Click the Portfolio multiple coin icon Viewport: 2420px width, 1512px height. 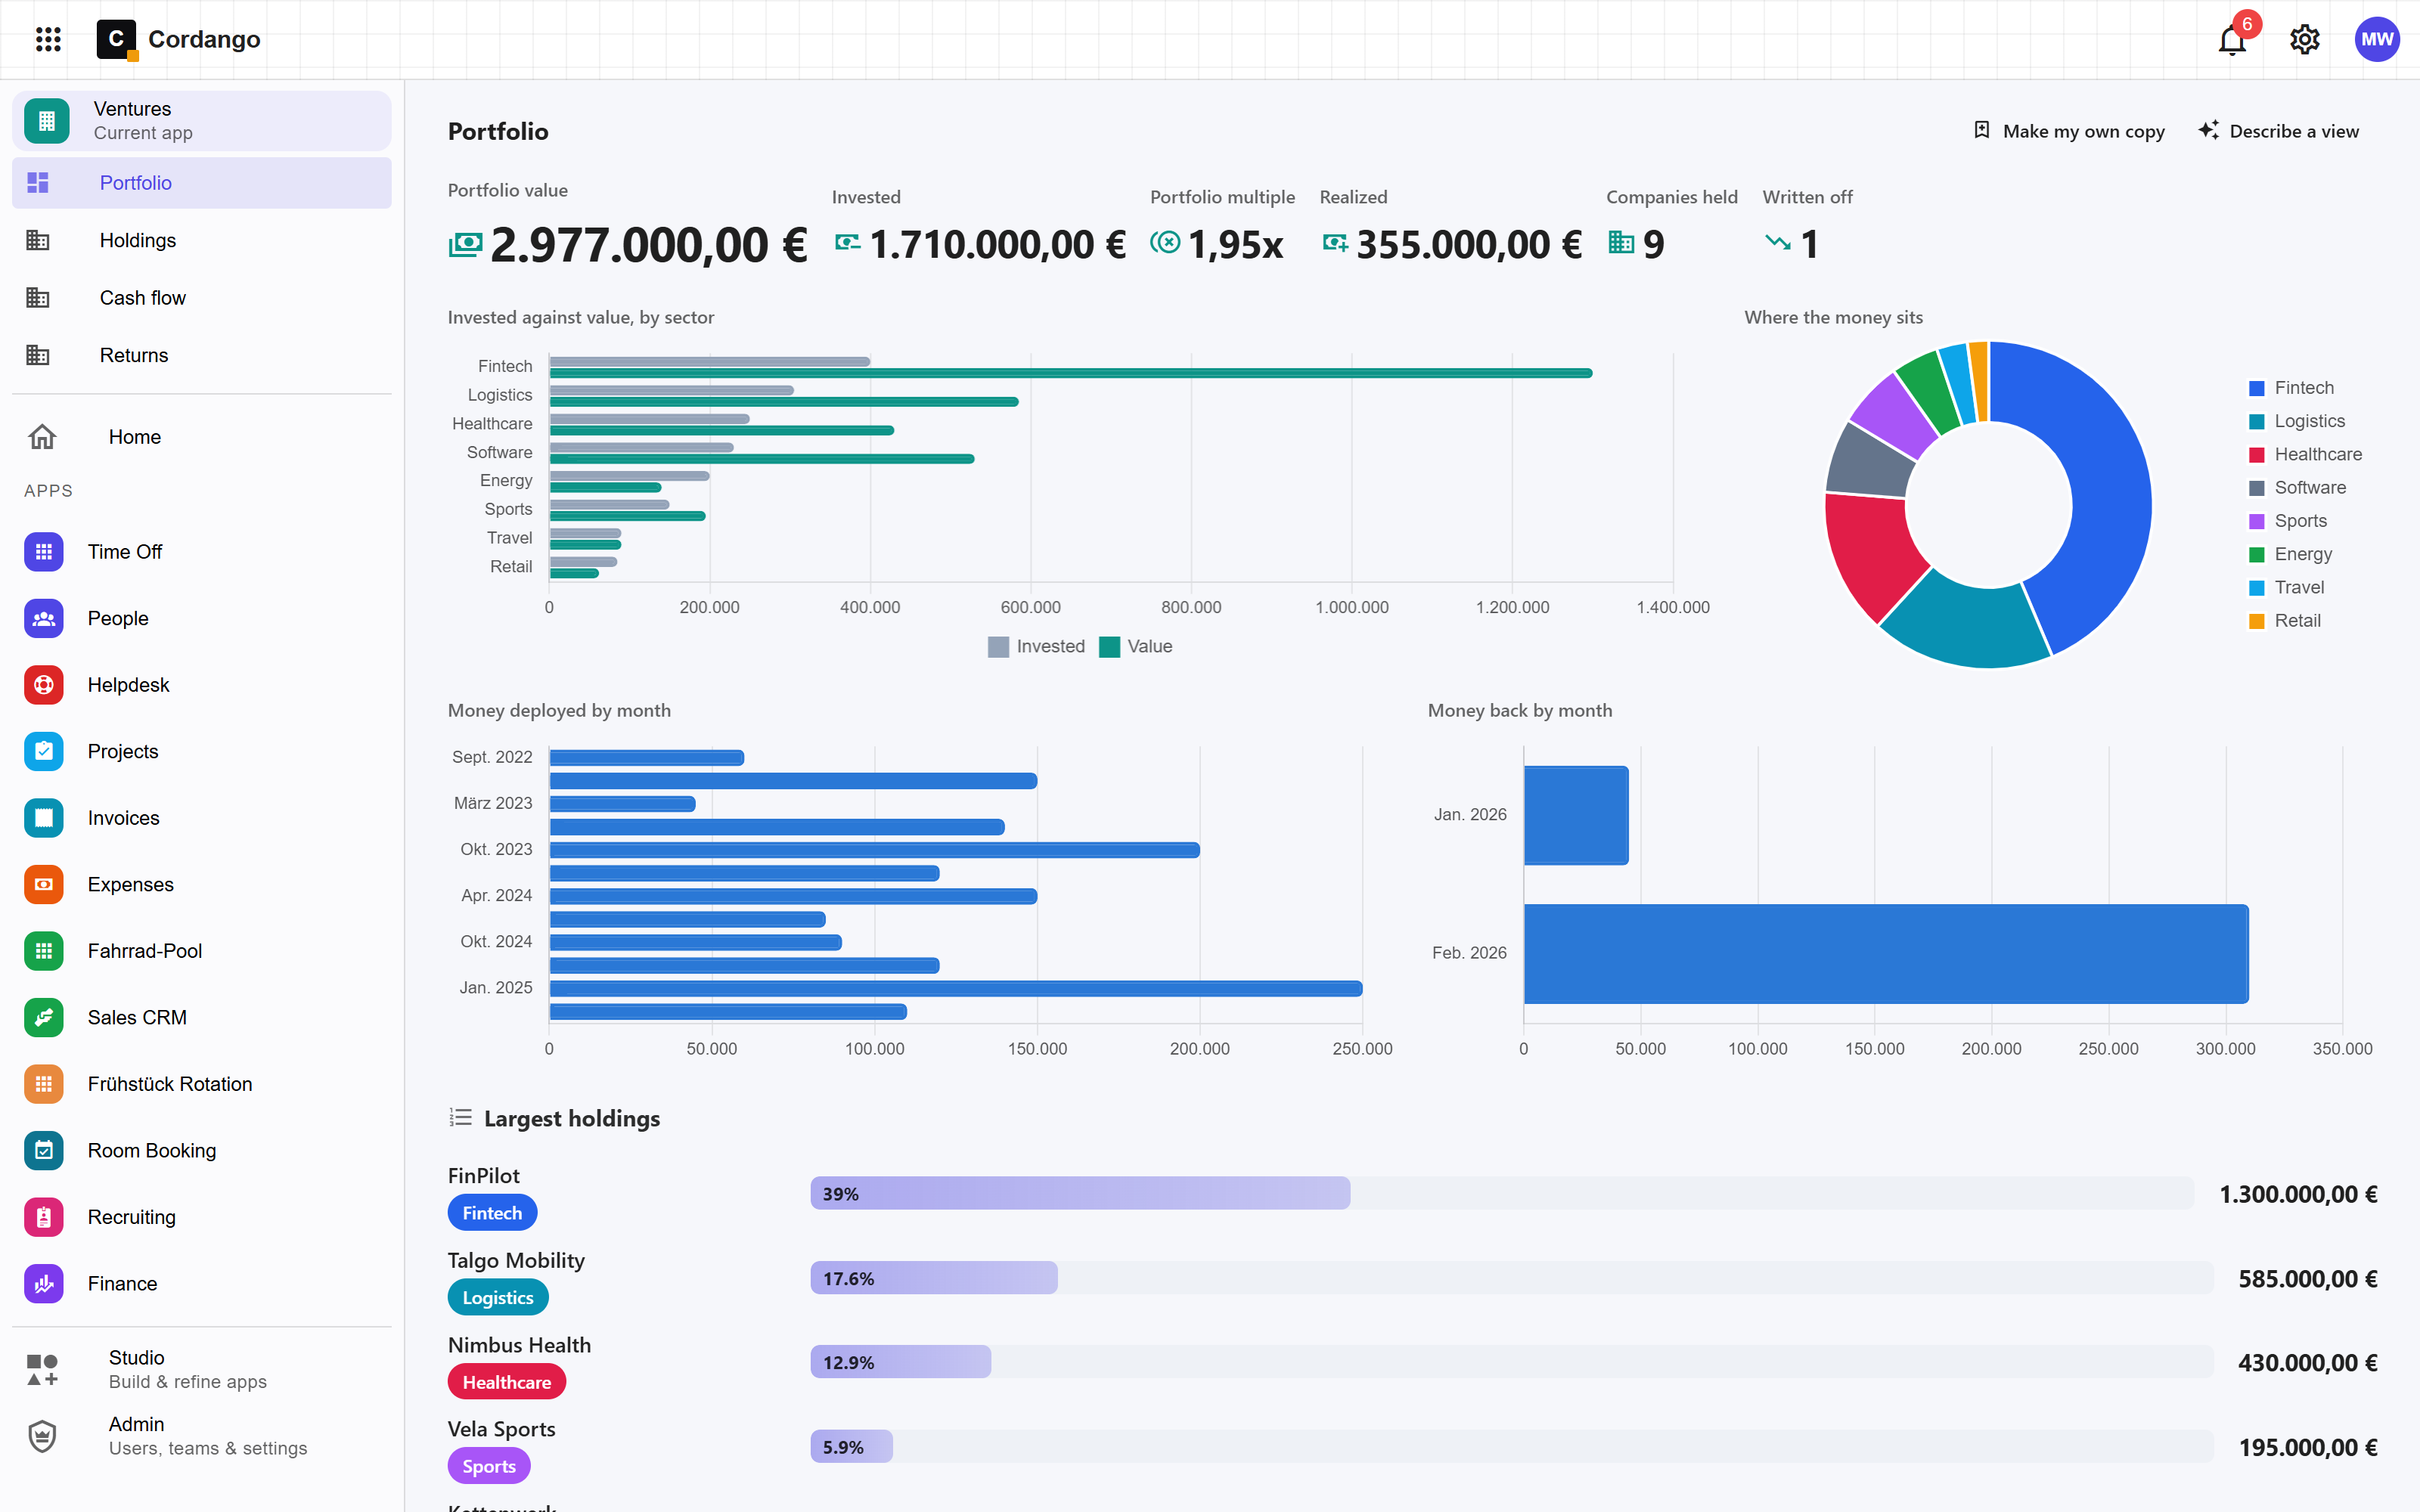click(1165, 242)
